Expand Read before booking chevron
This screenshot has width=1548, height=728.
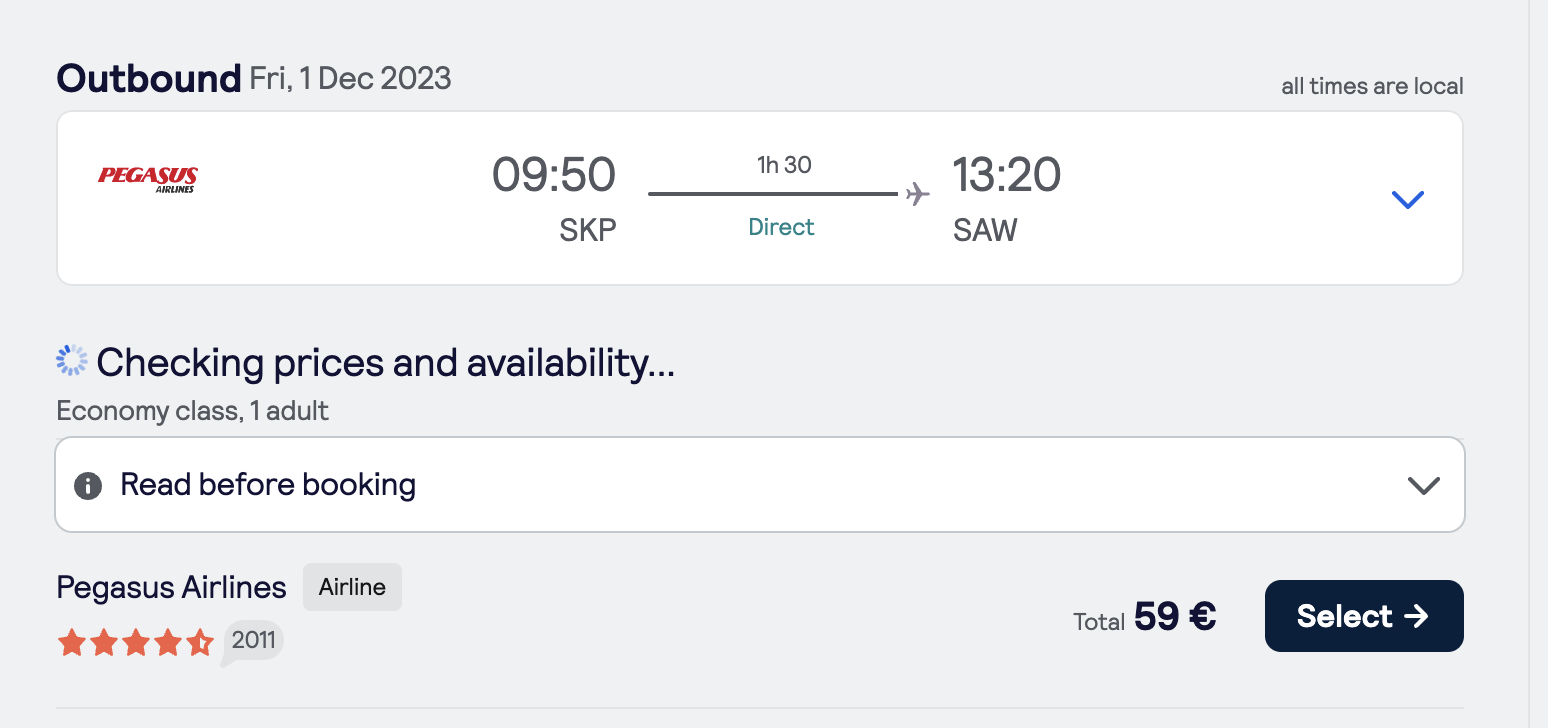tap(1423, 486)
